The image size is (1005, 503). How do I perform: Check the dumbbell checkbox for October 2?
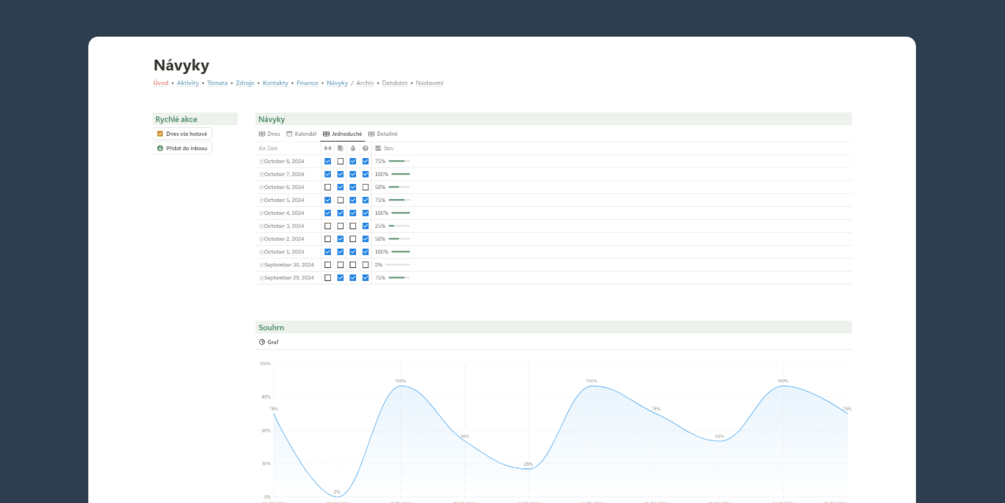point(328,239)
